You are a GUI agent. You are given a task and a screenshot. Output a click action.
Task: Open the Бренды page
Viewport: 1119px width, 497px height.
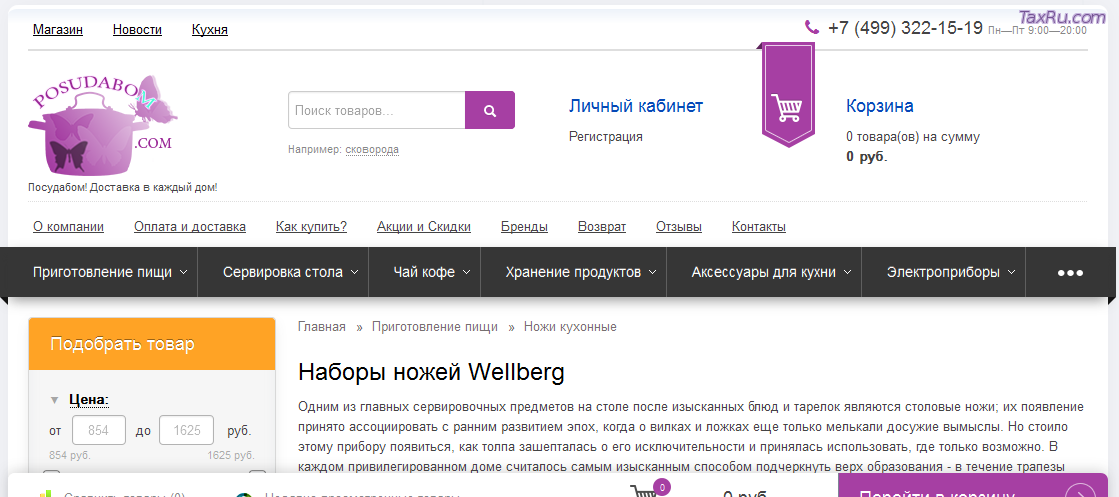point(525,226)
